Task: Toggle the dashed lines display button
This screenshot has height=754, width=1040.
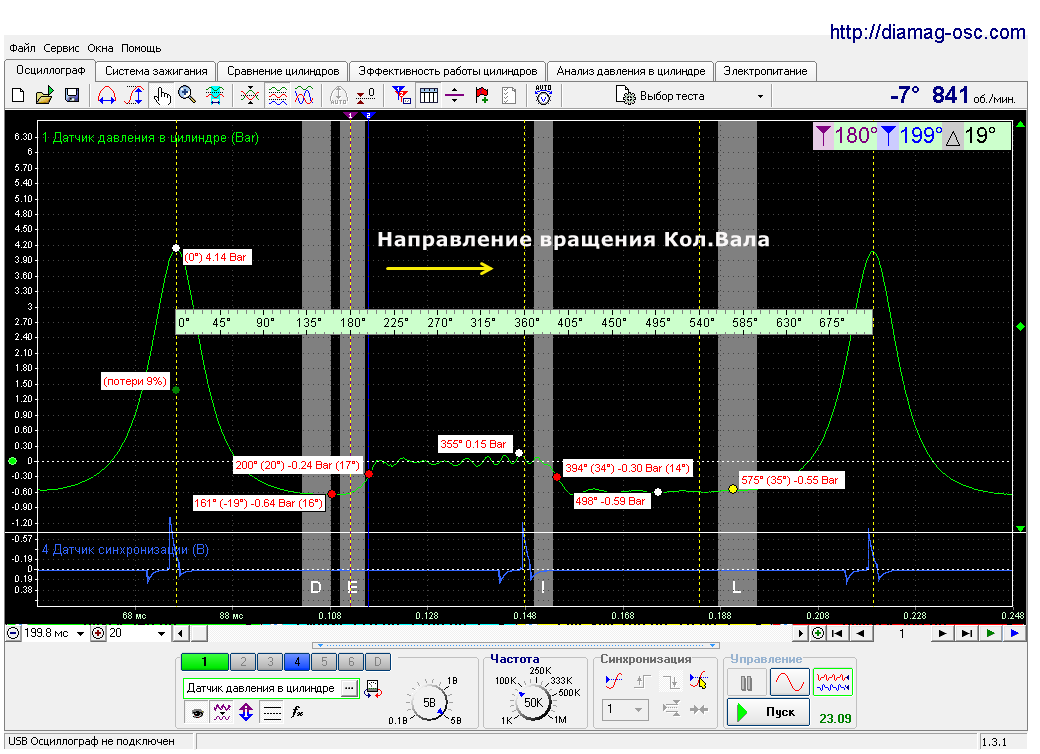Action: pyautogui.click(x=272, y=713)
